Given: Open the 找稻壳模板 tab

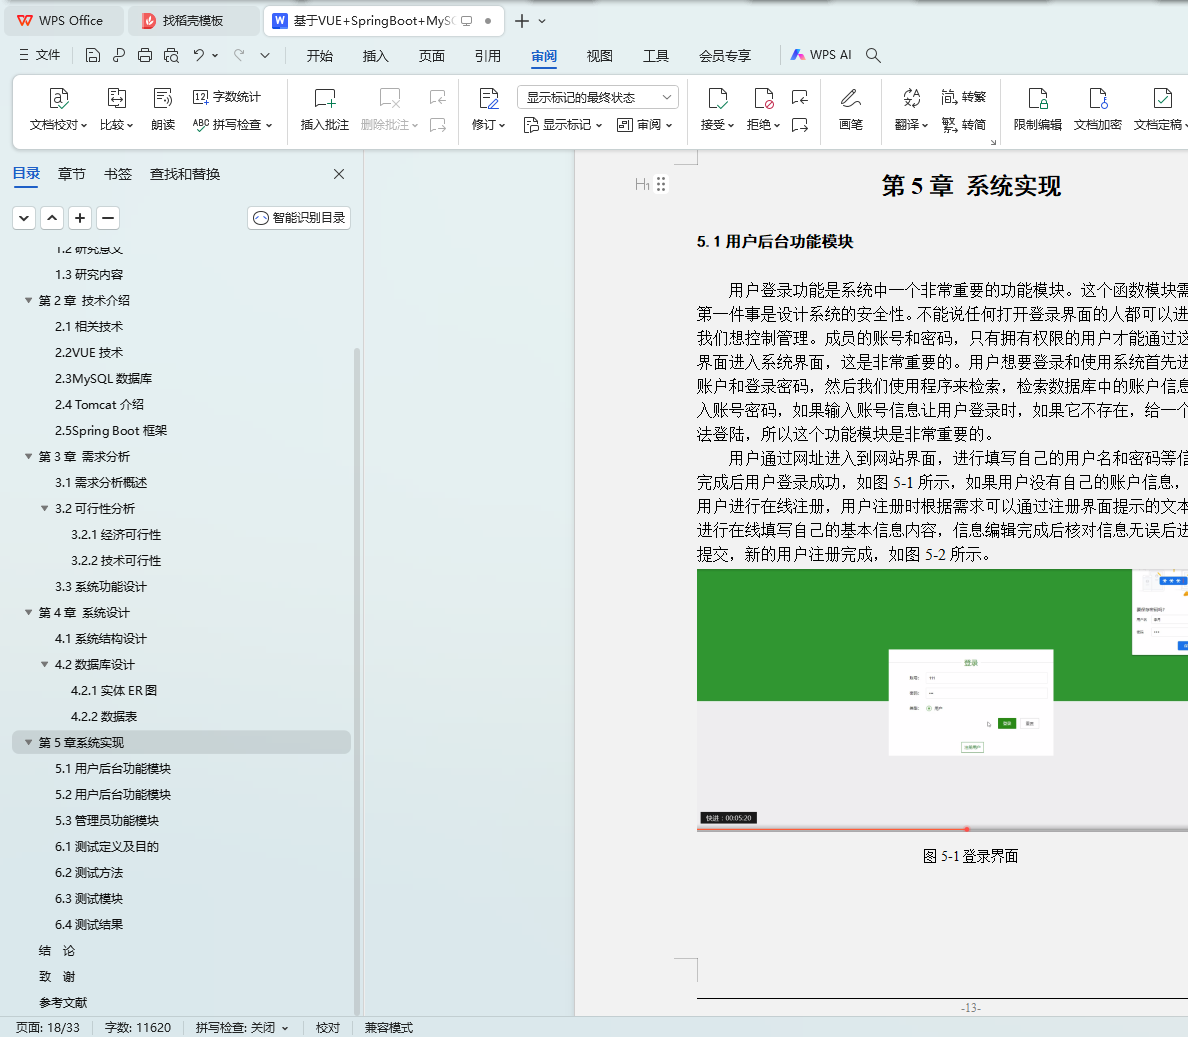Looking at the screenshot, I should (x=192, y=21).
